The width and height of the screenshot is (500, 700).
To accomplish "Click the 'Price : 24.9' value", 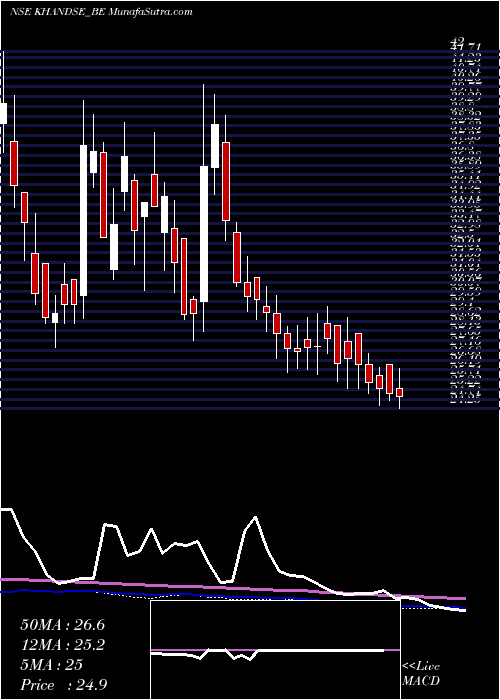I will click(x=64, y=685).
